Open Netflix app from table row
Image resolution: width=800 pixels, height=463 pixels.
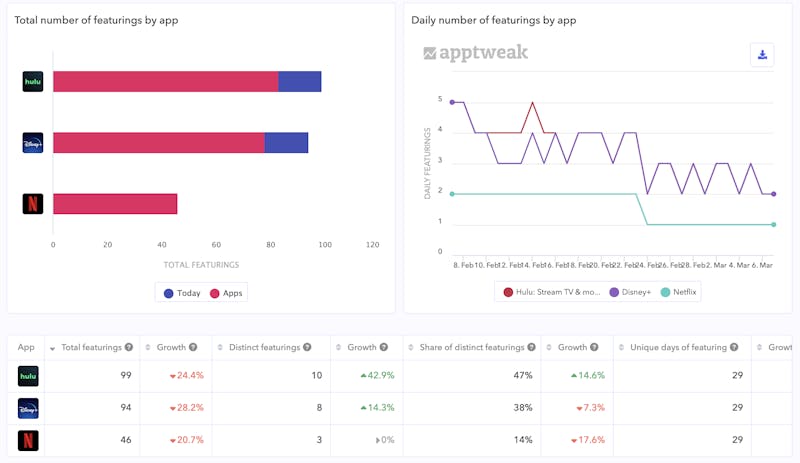coord(28,440)
